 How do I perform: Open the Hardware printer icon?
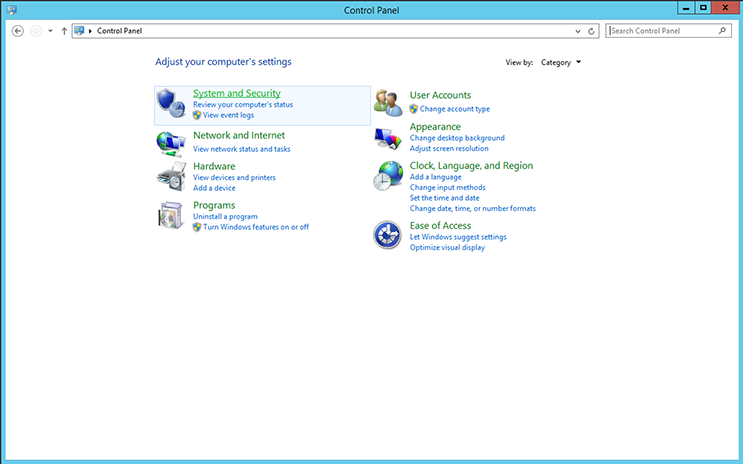tap(172, 176)
